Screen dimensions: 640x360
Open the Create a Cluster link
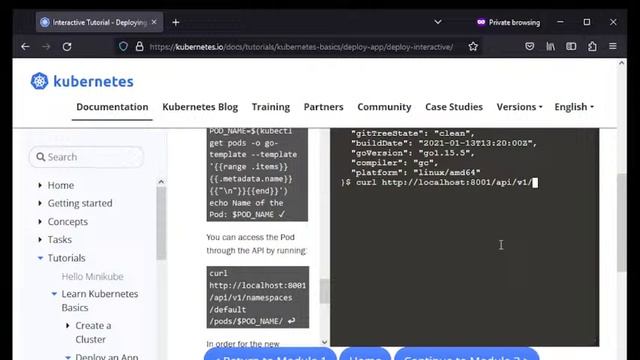(x=93, y=332)
